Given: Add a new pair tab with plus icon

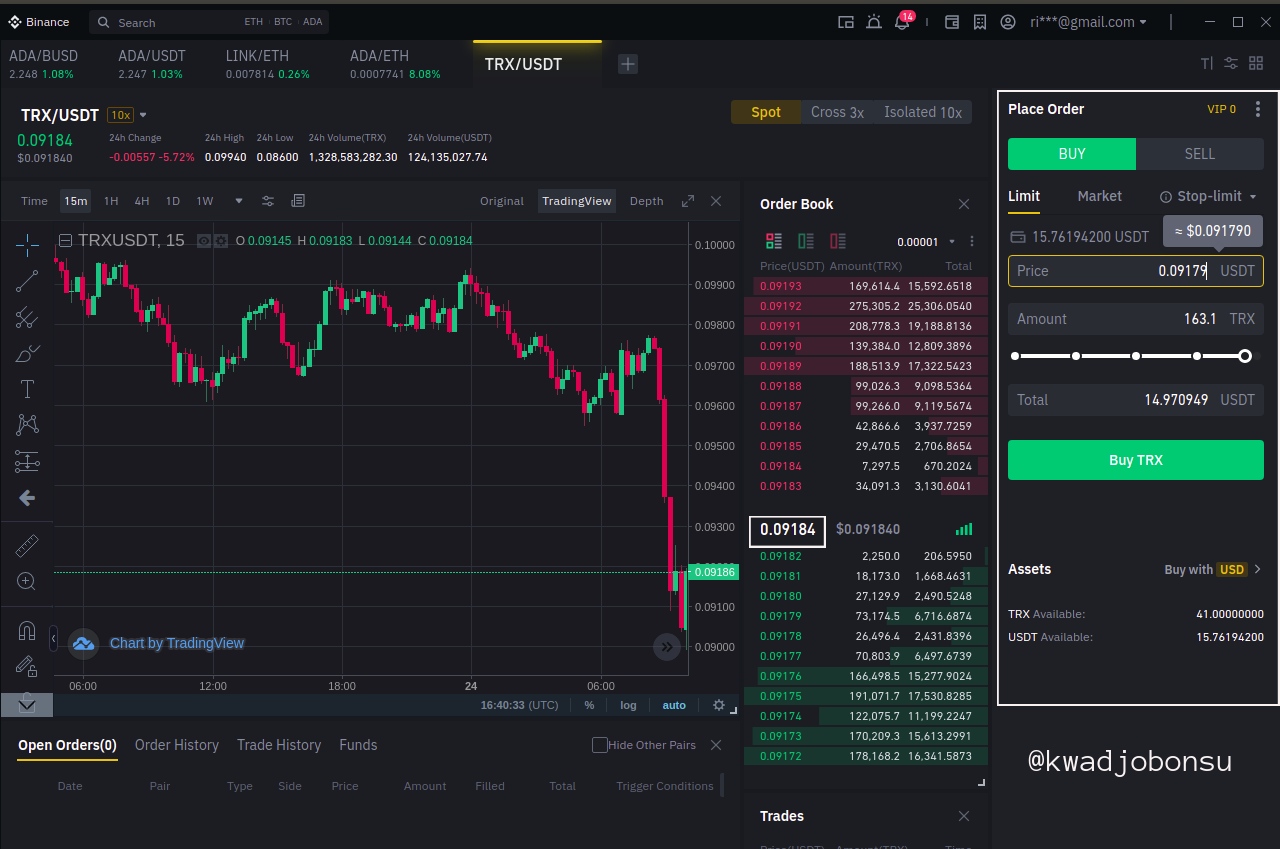Looking at the screenshot, I should click(627, 64).
